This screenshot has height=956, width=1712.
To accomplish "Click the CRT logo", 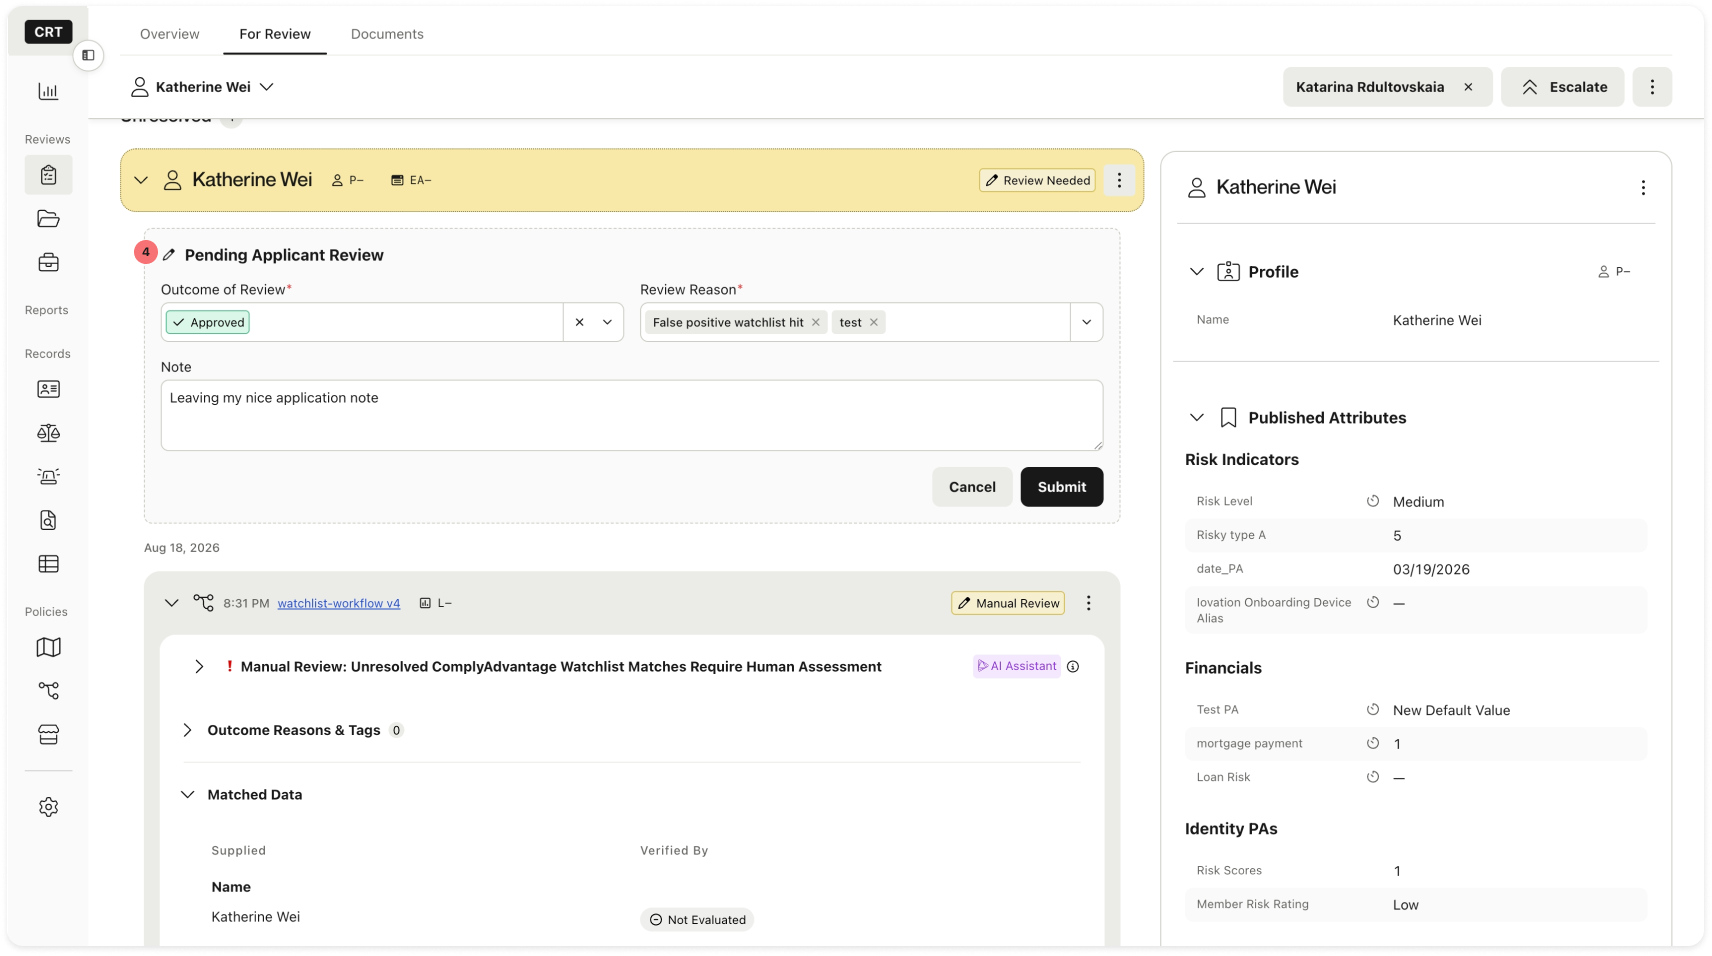I will pos(48,32).
